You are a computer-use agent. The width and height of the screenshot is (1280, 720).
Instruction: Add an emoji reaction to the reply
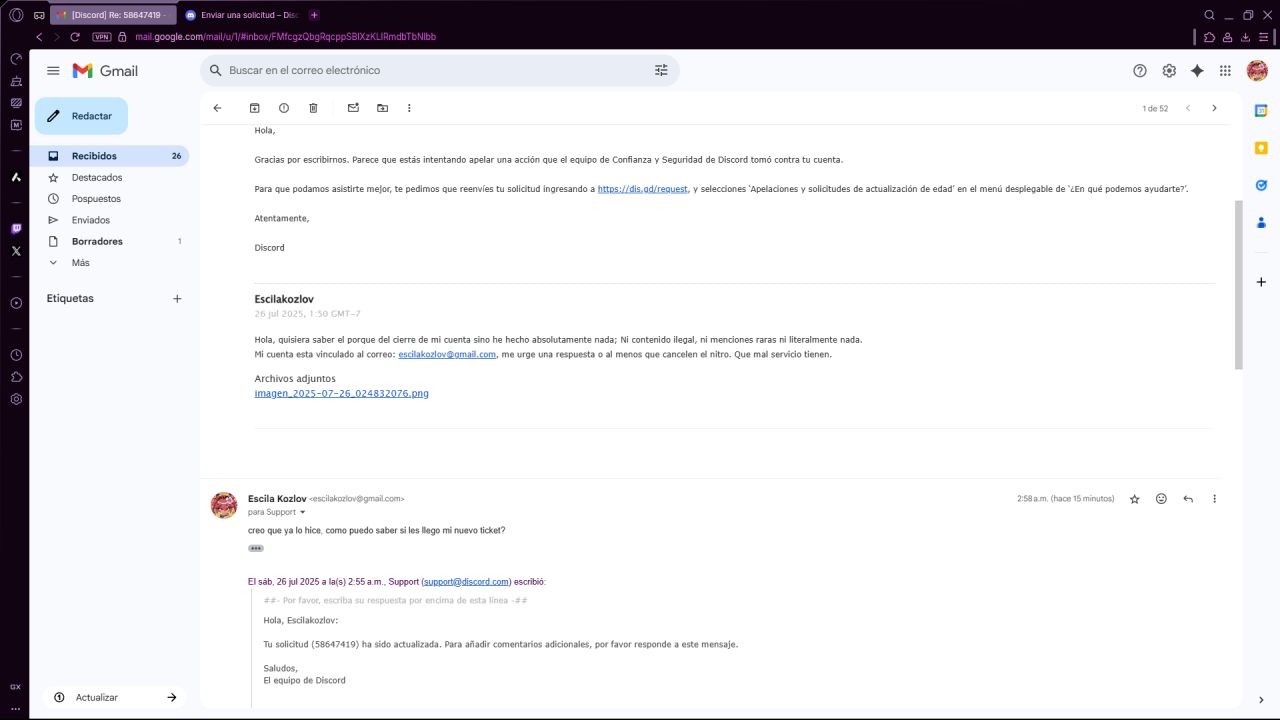(x=1161, y=499)
